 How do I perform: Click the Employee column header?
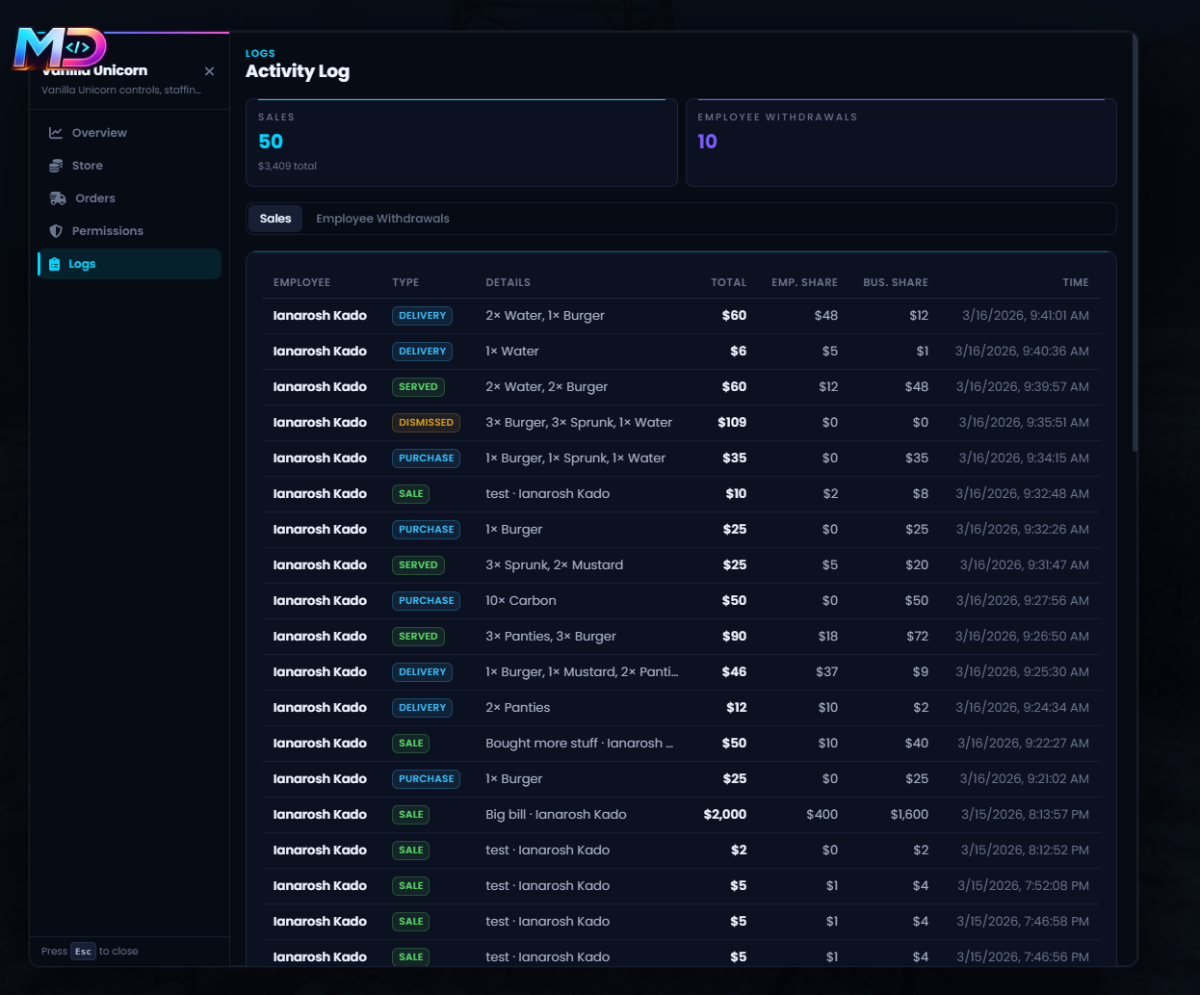[x=302, y=283]
